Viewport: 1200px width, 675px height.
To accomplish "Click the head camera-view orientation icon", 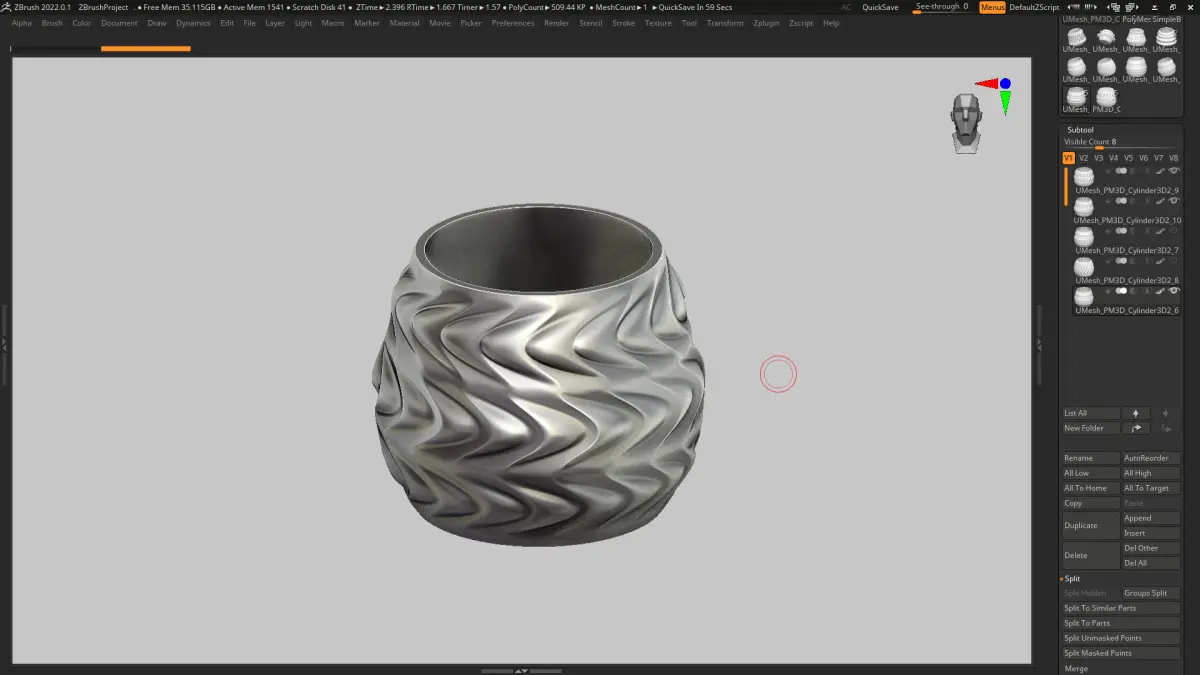I will [x=966, y=123].
